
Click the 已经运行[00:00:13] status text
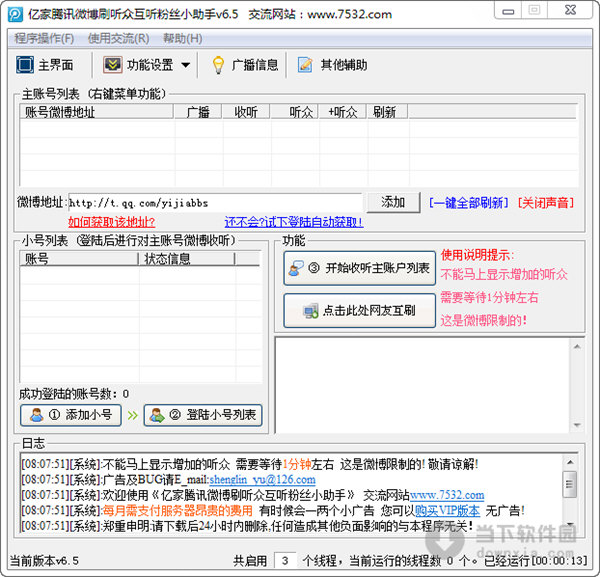[535, 561]
